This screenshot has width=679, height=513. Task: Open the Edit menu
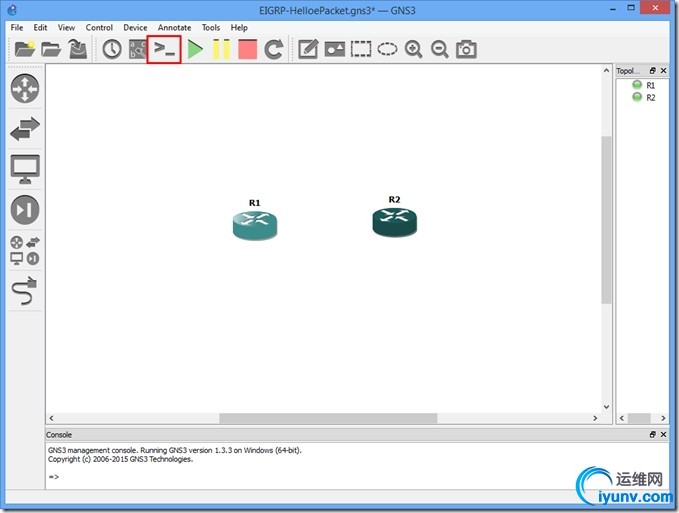tap(40, 27)
